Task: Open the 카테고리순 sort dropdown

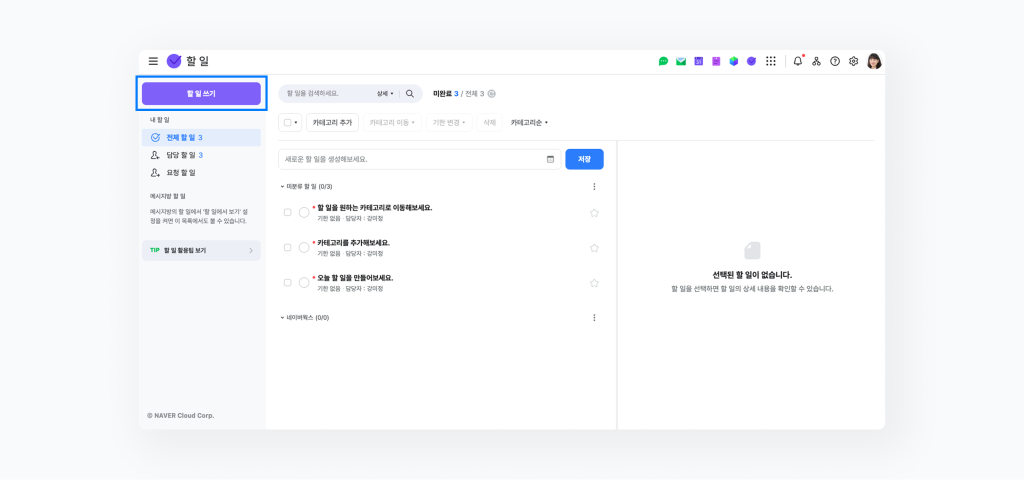Action: (529, 123)
